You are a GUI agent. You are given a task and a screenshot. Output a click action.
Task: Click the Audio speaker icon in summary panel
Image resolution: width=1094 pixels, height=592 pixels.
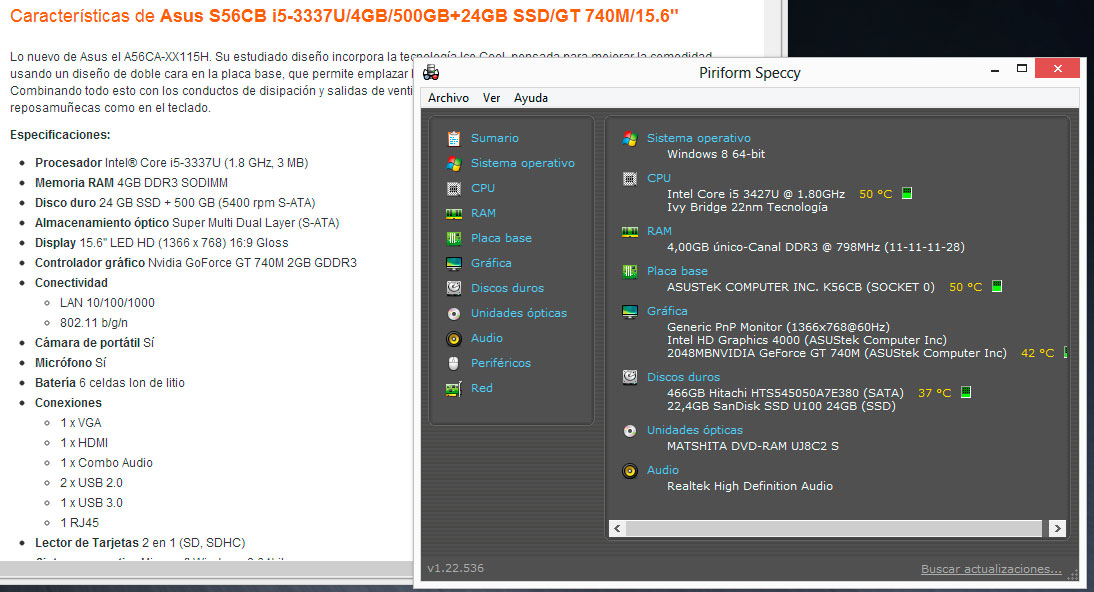(x=629, y=471)
